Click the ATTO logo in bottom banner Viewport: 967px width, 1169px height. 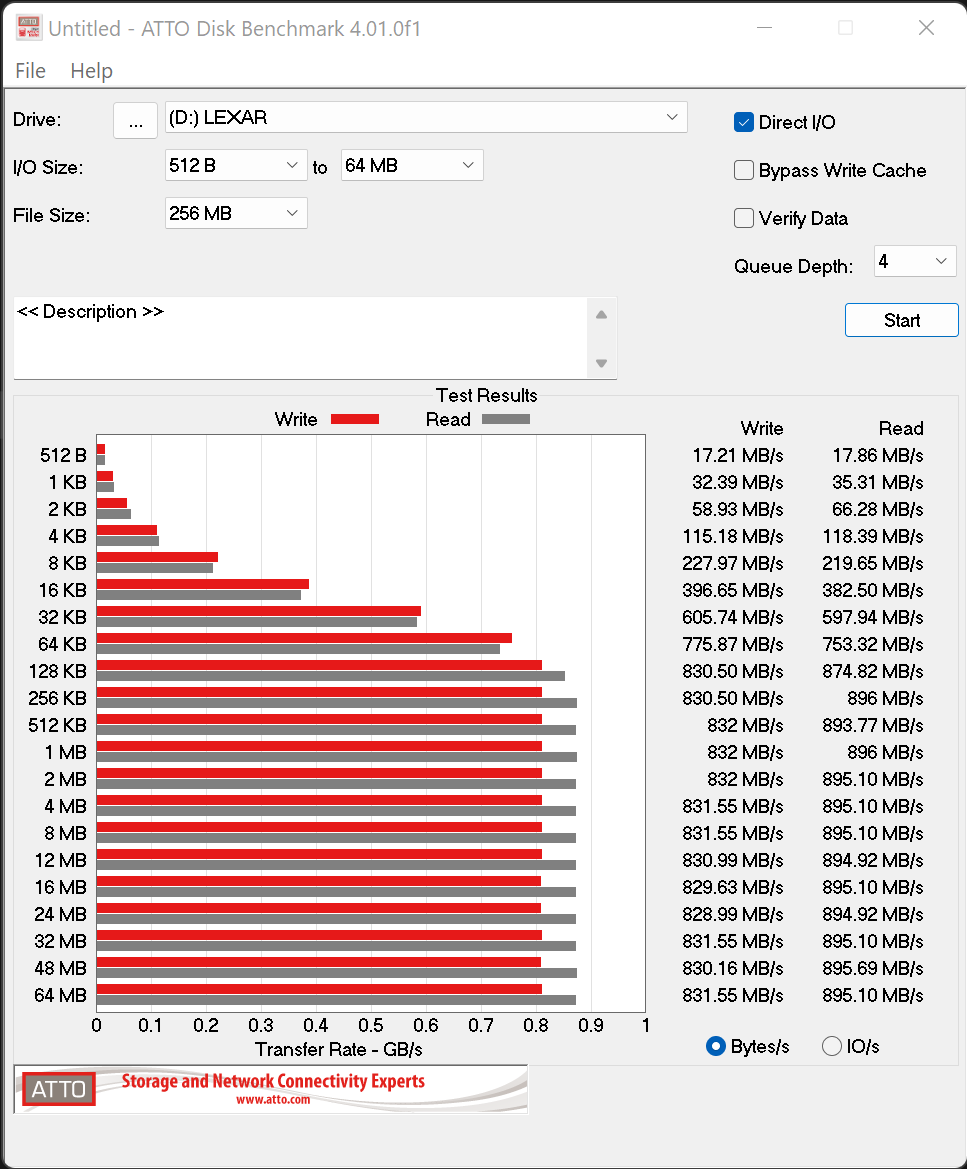(59, 1089)
